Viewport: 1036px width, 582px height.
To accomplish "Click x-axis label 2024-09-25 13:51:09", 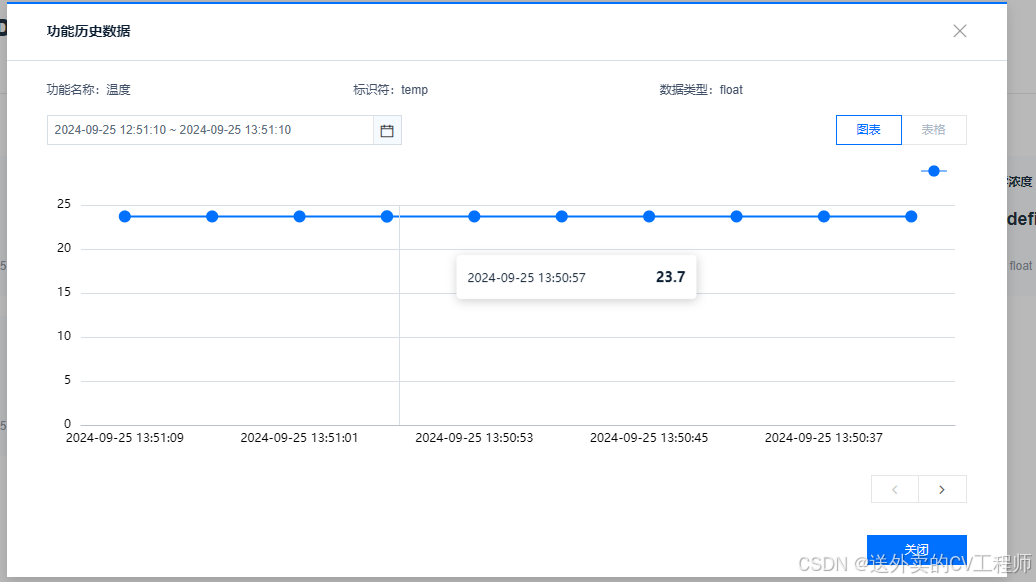I will [125, 437].
